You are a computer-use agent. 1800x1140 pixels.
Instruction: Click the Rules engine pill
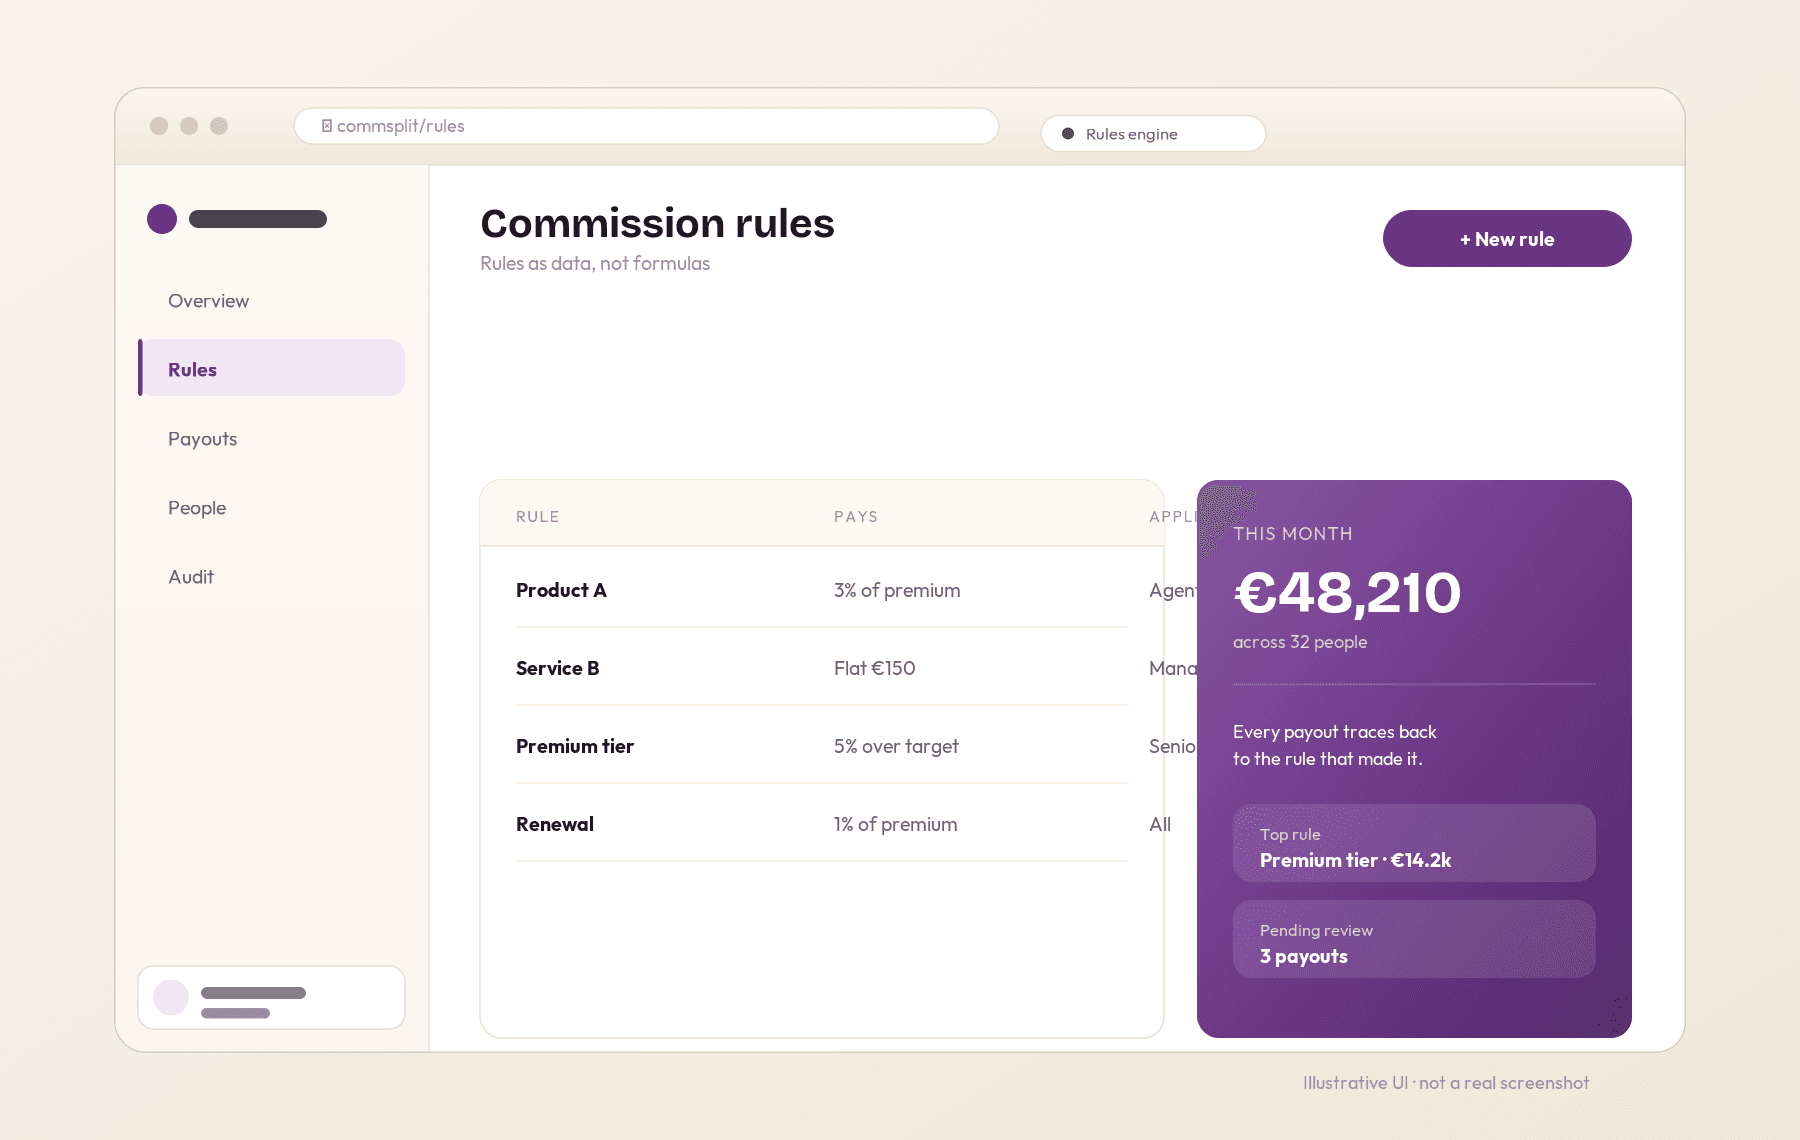click(1153, 134)
